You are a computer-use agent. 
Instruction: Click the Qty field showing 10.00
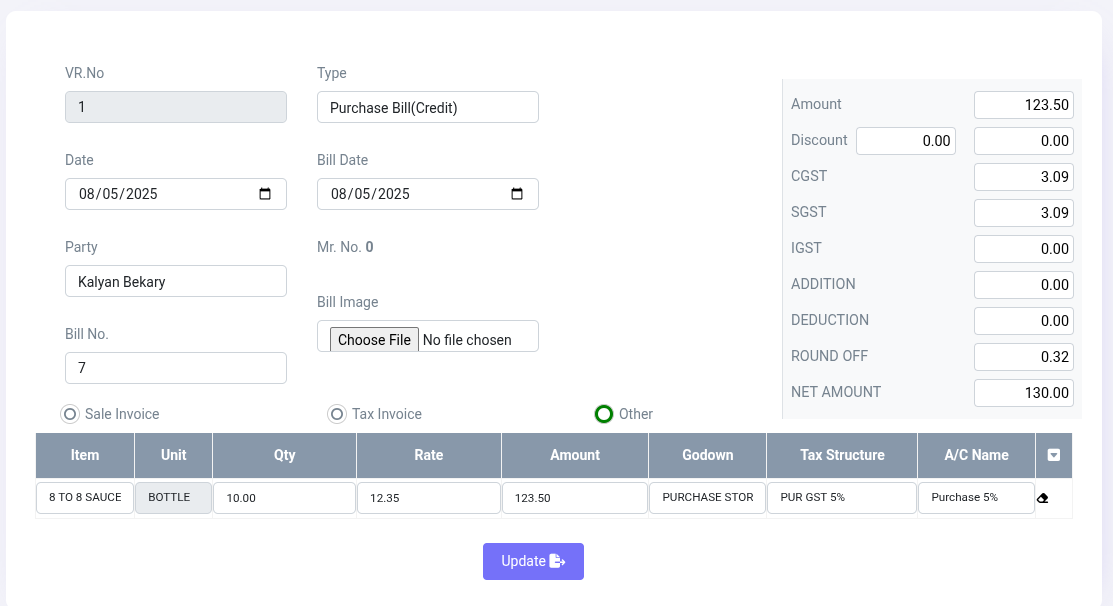(x=284, y=497)
